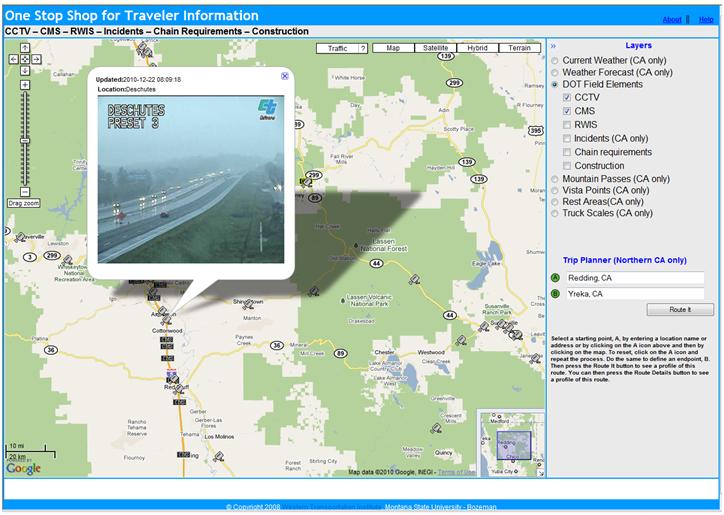Open the CCTV camera north of Quincy

(435, 429)
